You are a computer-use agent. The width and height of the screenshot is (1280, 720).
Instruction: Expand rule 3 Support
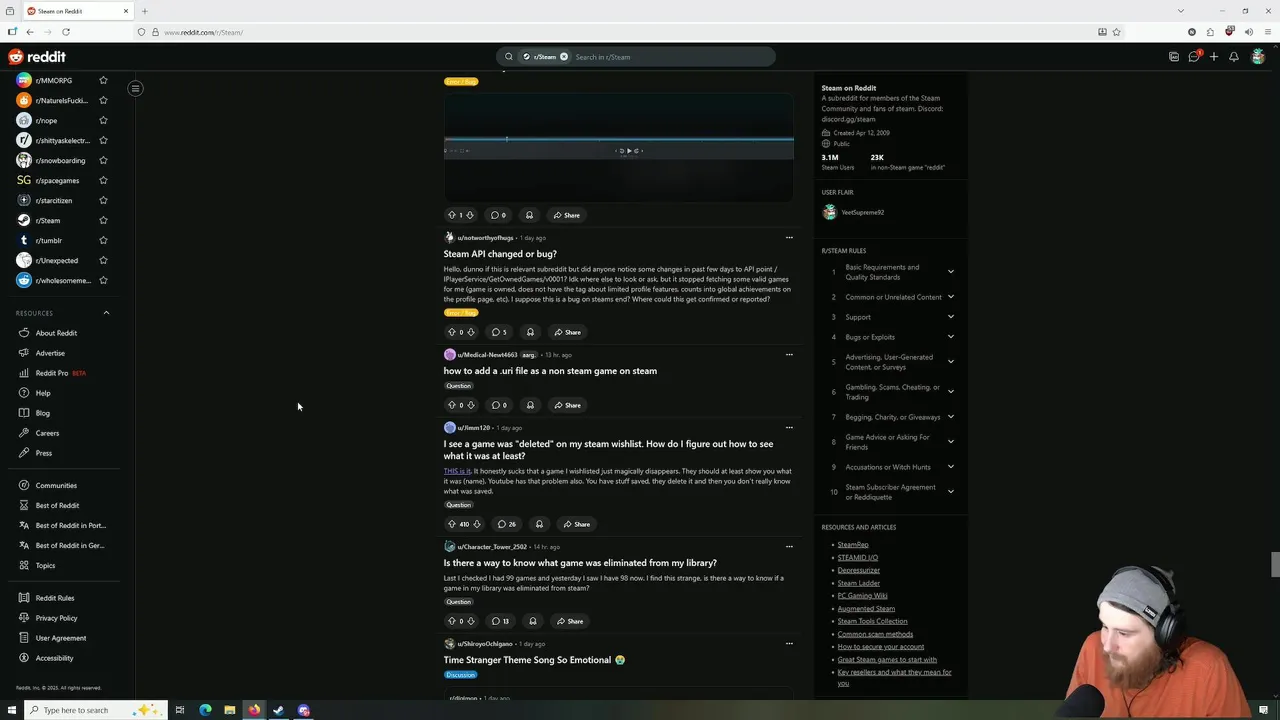tap(950, 317)
